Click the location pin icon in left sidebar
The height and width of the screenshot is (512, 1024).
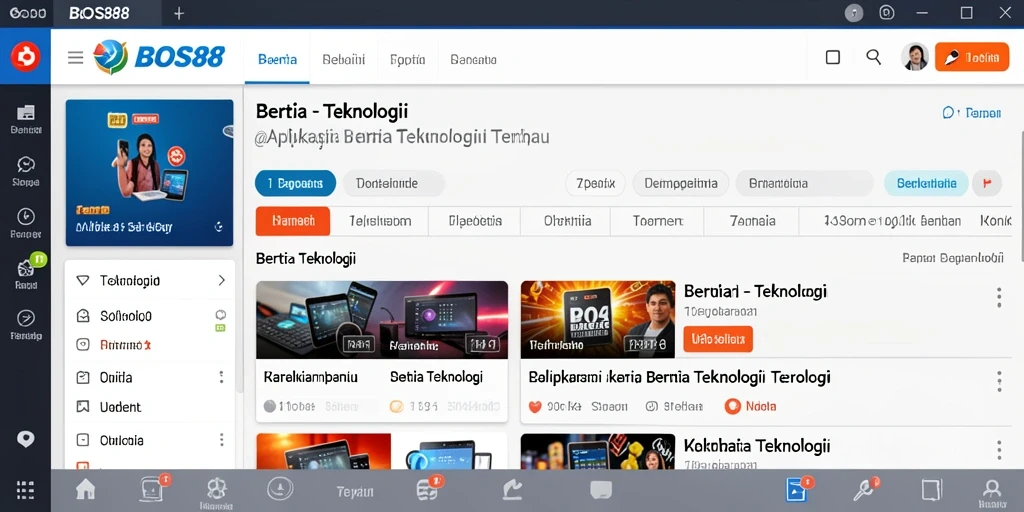point(25,439)
